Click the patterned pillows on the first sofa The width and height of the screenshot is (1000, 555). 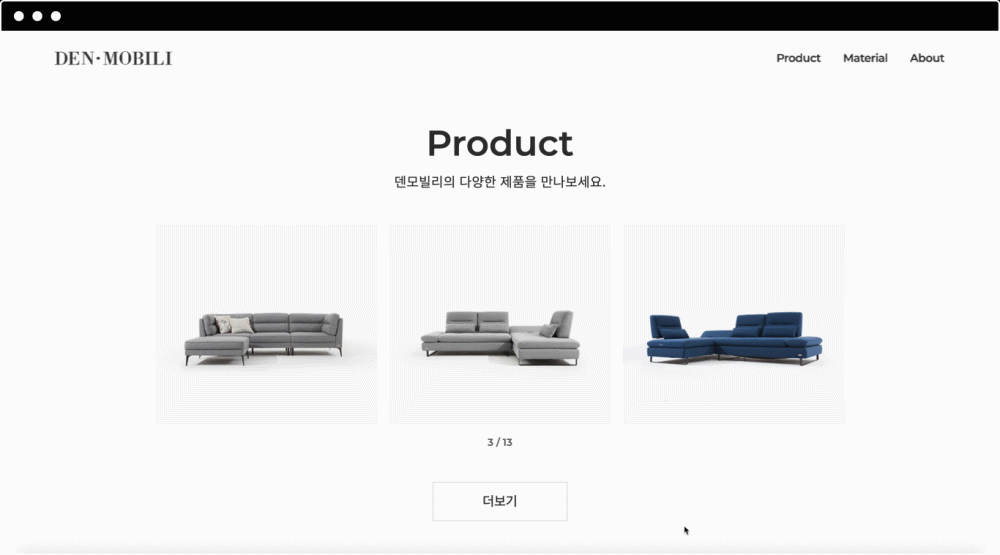pos(233,325)
